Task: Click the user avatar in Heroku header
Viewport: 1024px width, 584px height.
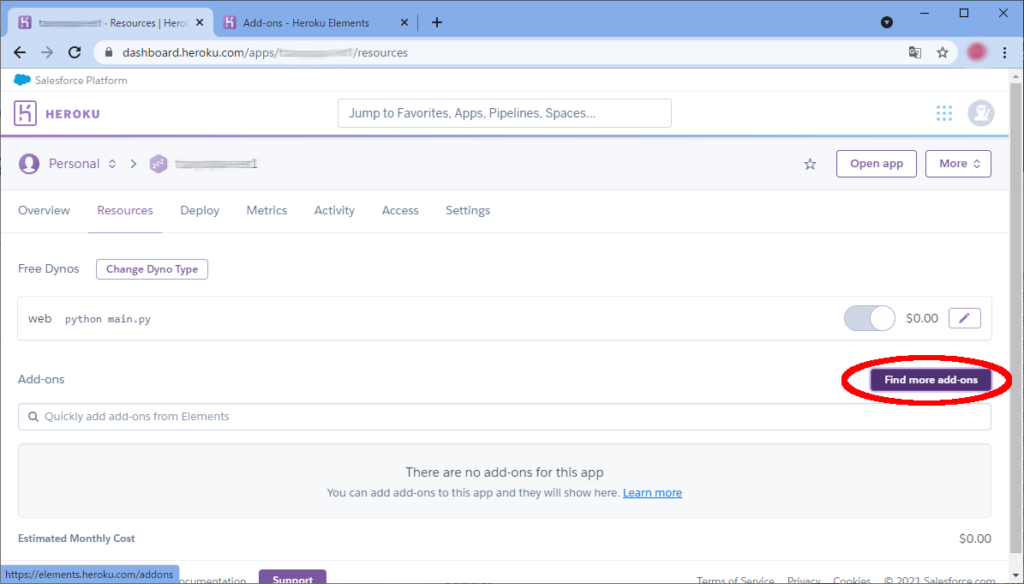Action: pyautogui.click(x=981, y=114)
